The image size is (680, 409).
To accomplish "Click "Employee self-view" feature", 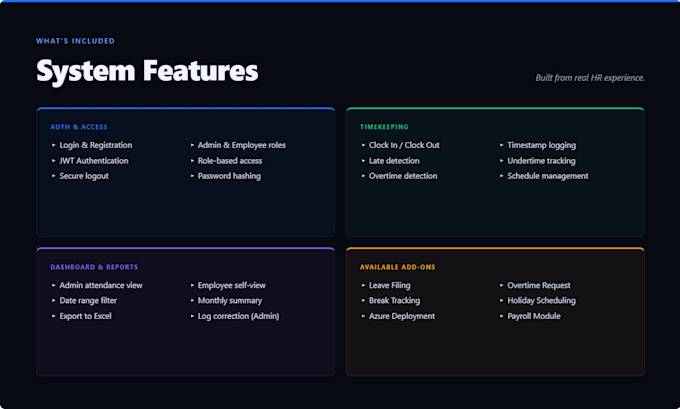I will [232, 285].
